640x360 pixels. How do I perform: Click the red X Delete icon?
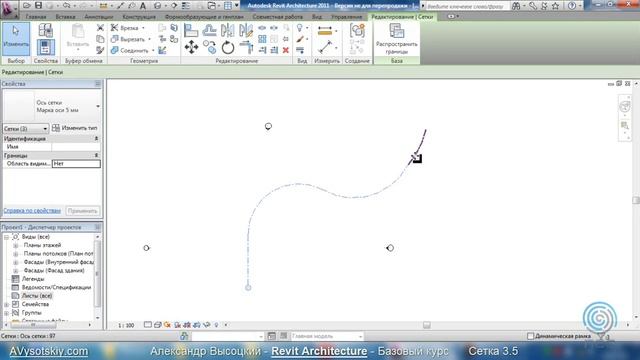[286, 50]
